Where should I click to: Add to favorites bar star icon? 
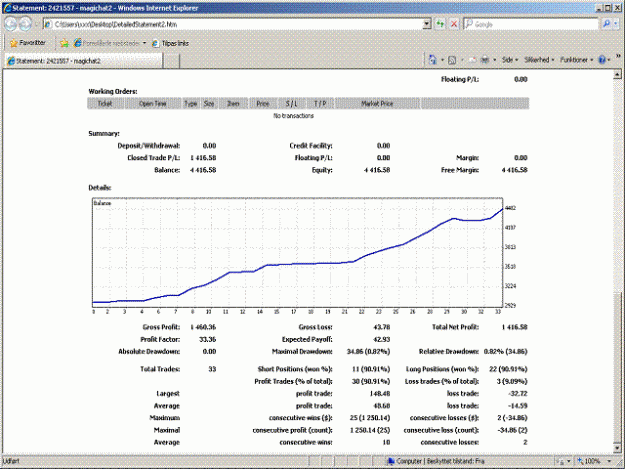(x=64, y=43)
